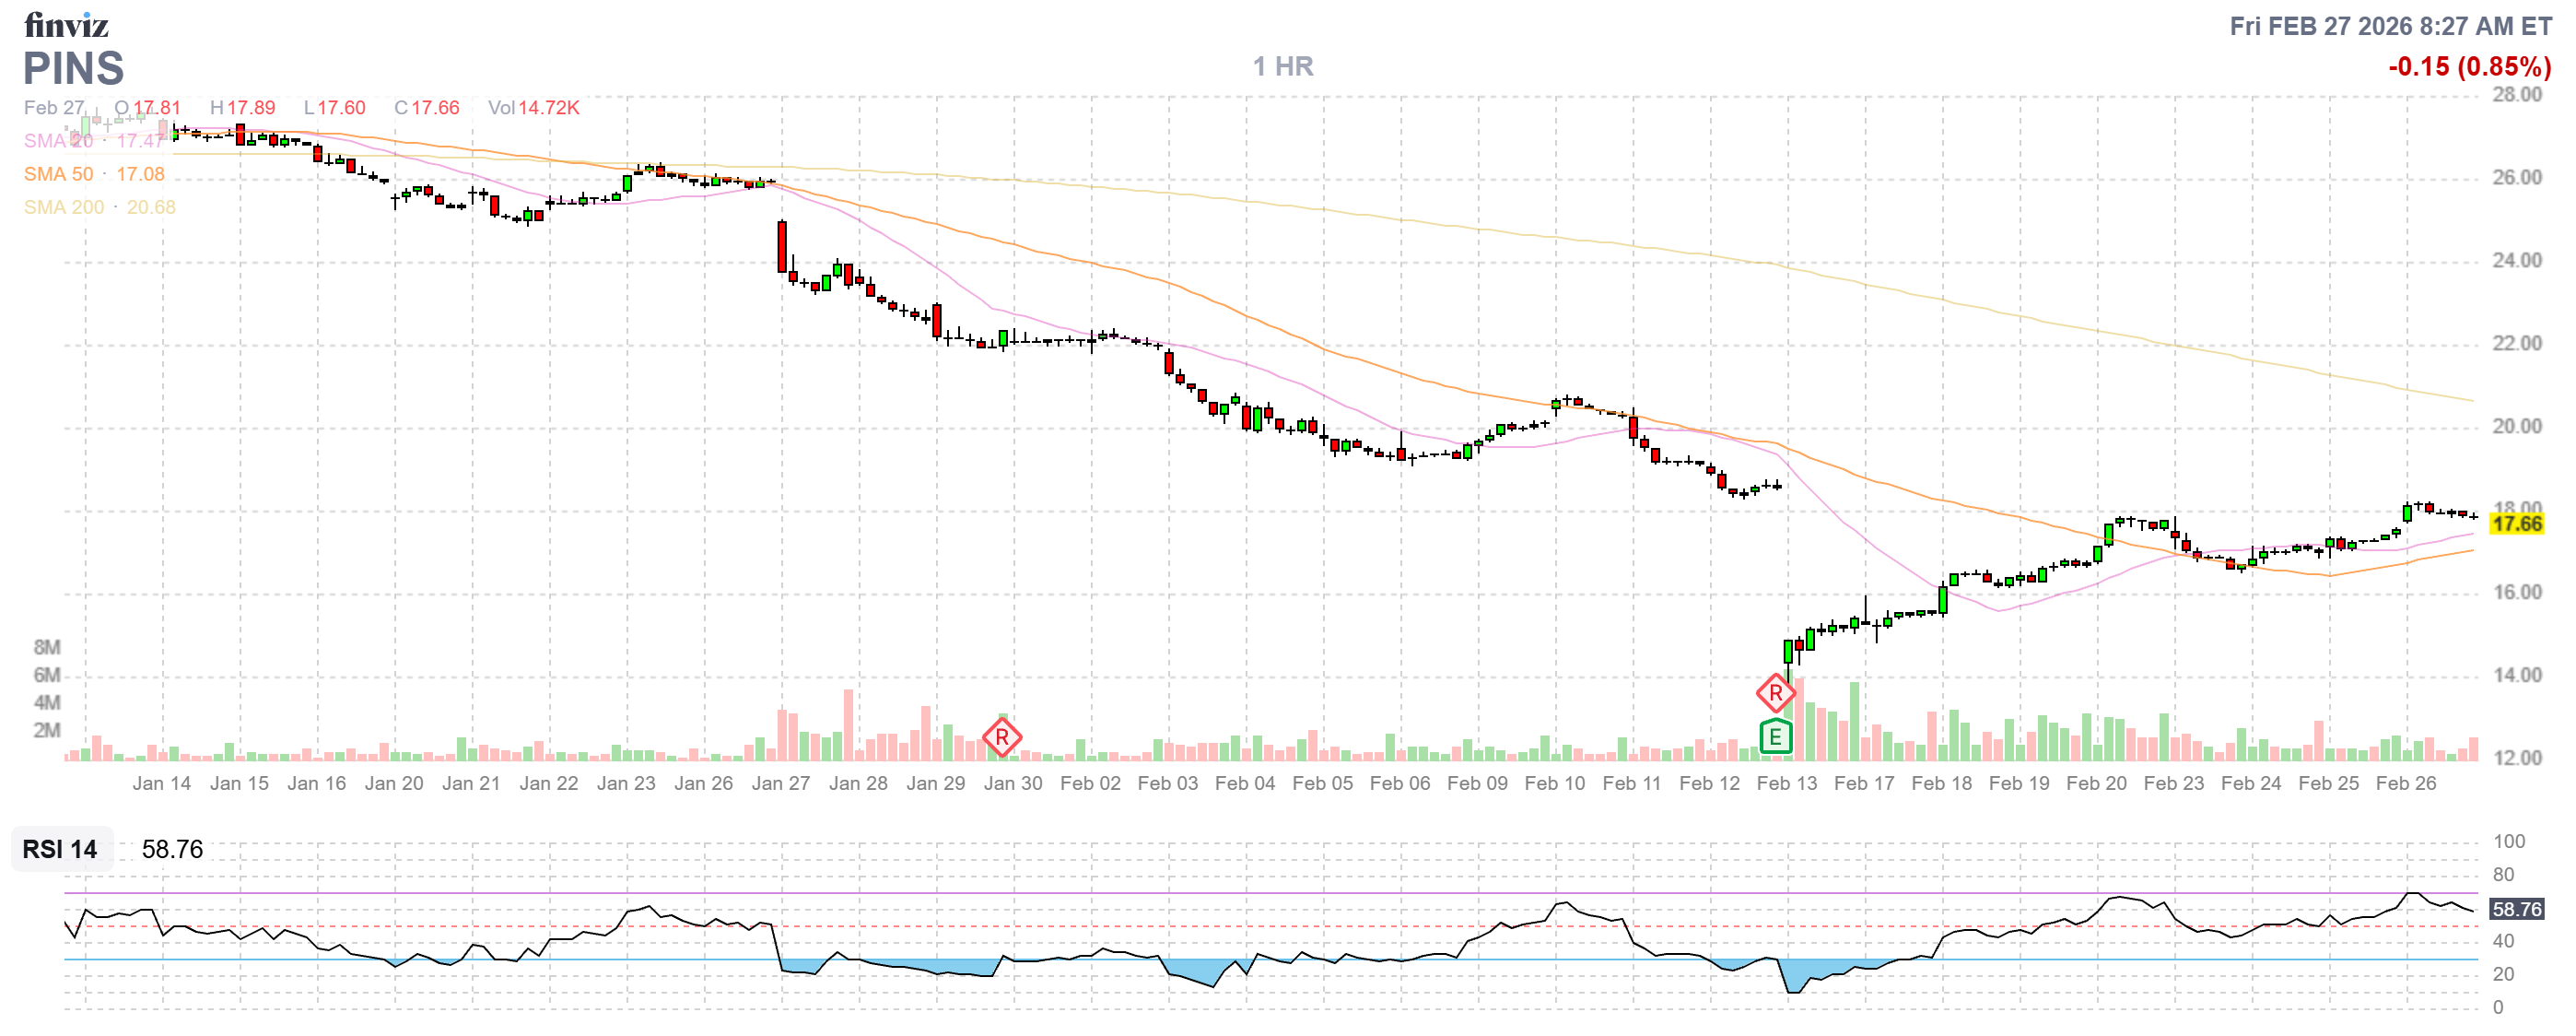The width and height of the screenshot is (2576, 1036).
Task: Click the red R diamond marker at Feb 13
Action: [1775, 692]
